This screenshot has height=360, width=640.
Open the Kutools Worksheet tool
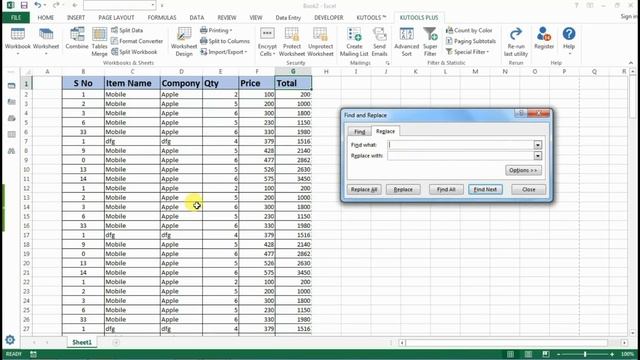point(46,41)
